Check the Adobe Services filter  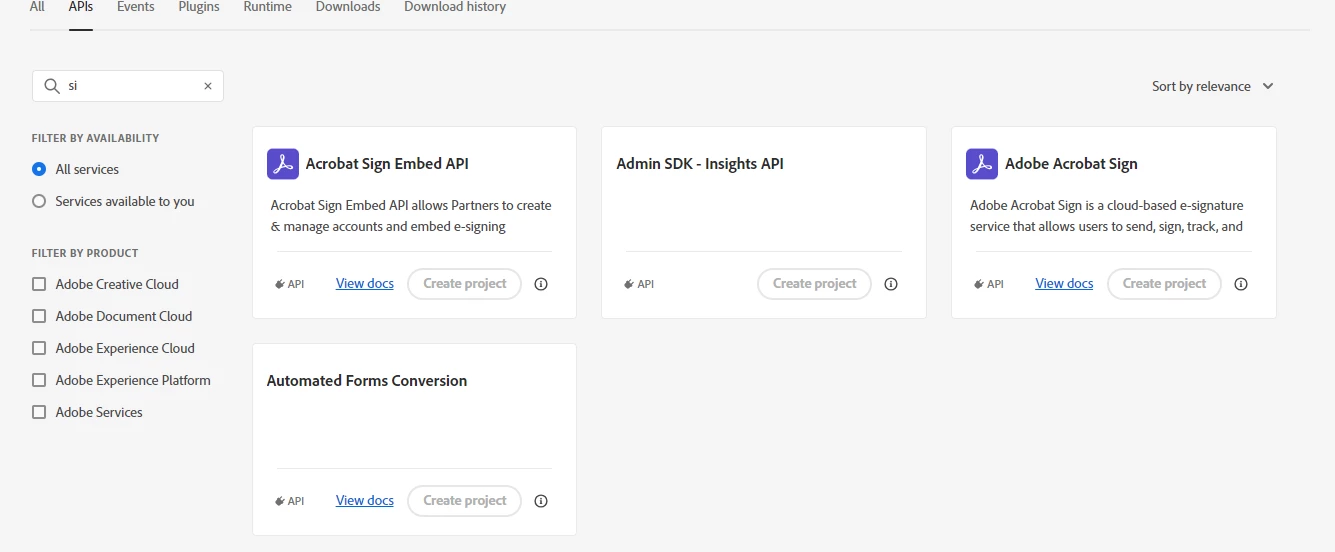[x=39, y=412]
